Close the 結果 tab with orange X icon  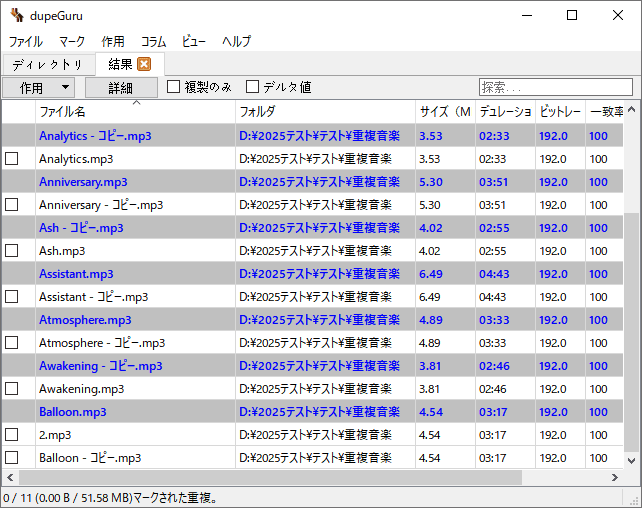[144, 64]
